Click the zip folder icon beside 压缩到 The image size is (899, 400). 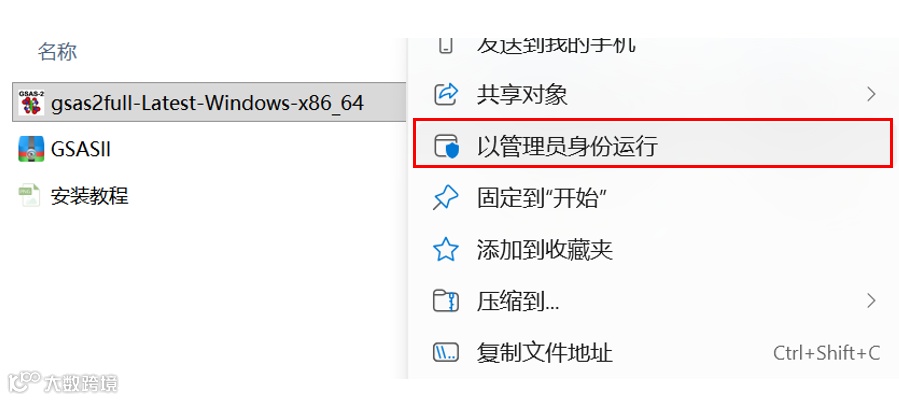click(x=445, y=300)
